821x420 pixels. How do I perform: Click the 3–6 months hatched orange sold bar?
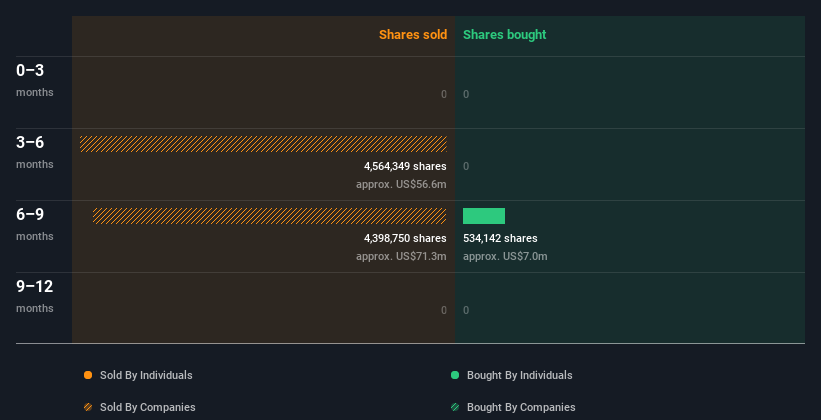click(x=263, y=144)
